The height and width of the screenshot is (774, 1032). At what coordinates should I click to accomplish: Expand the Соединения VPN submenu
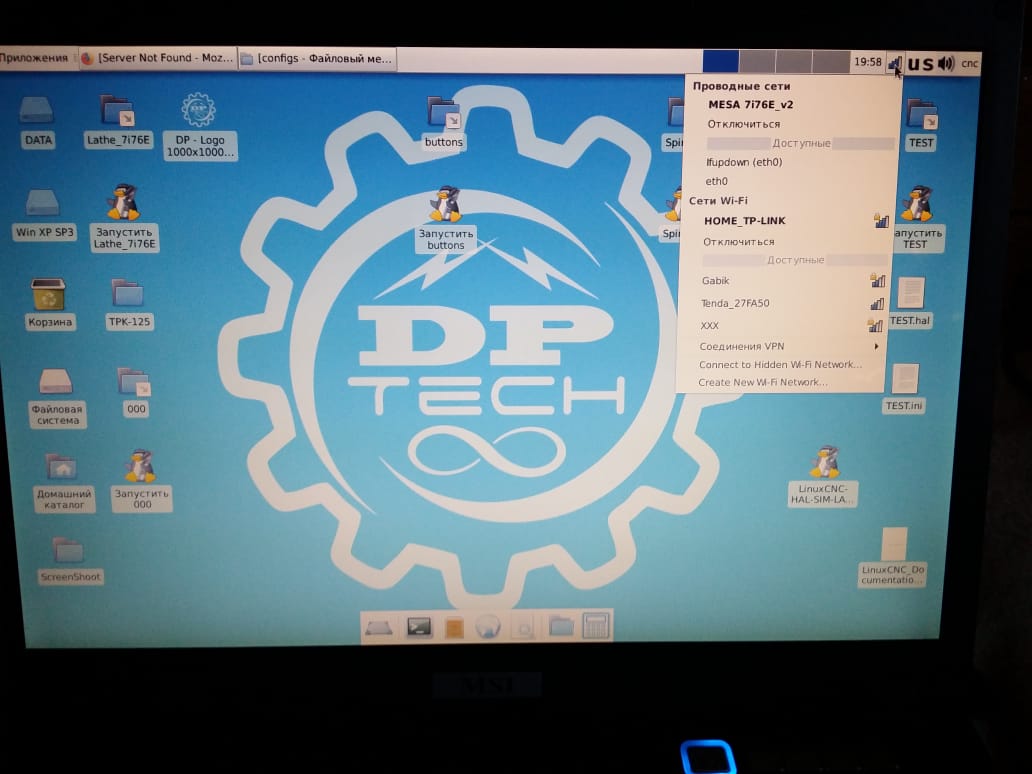782,346
